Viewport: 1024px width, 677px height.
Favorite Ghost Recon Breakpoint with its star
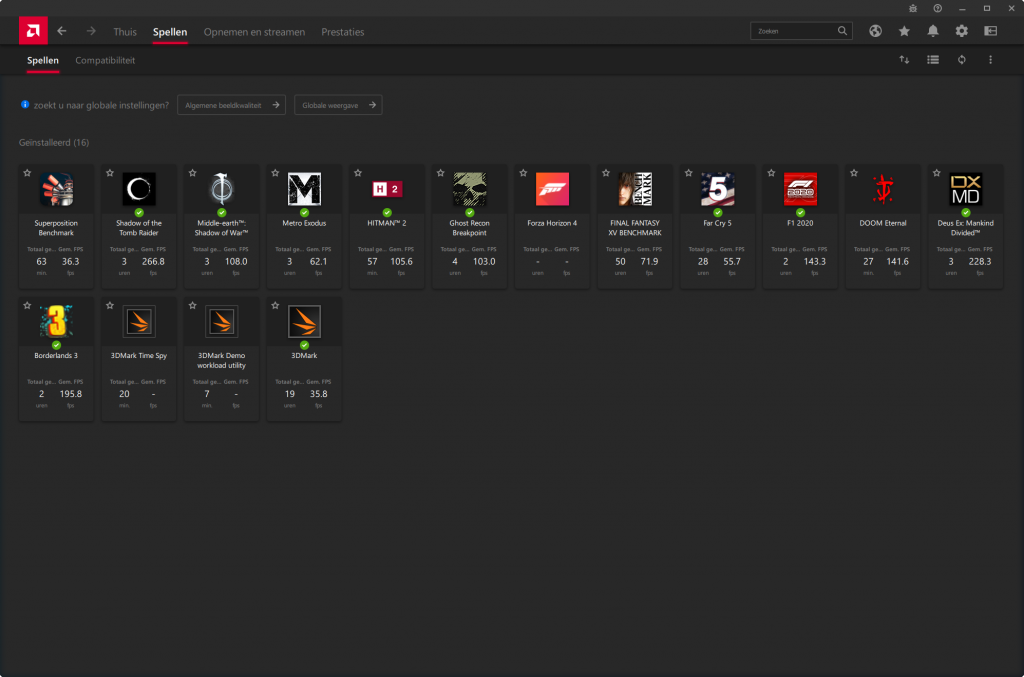click(x=440, y=173)
